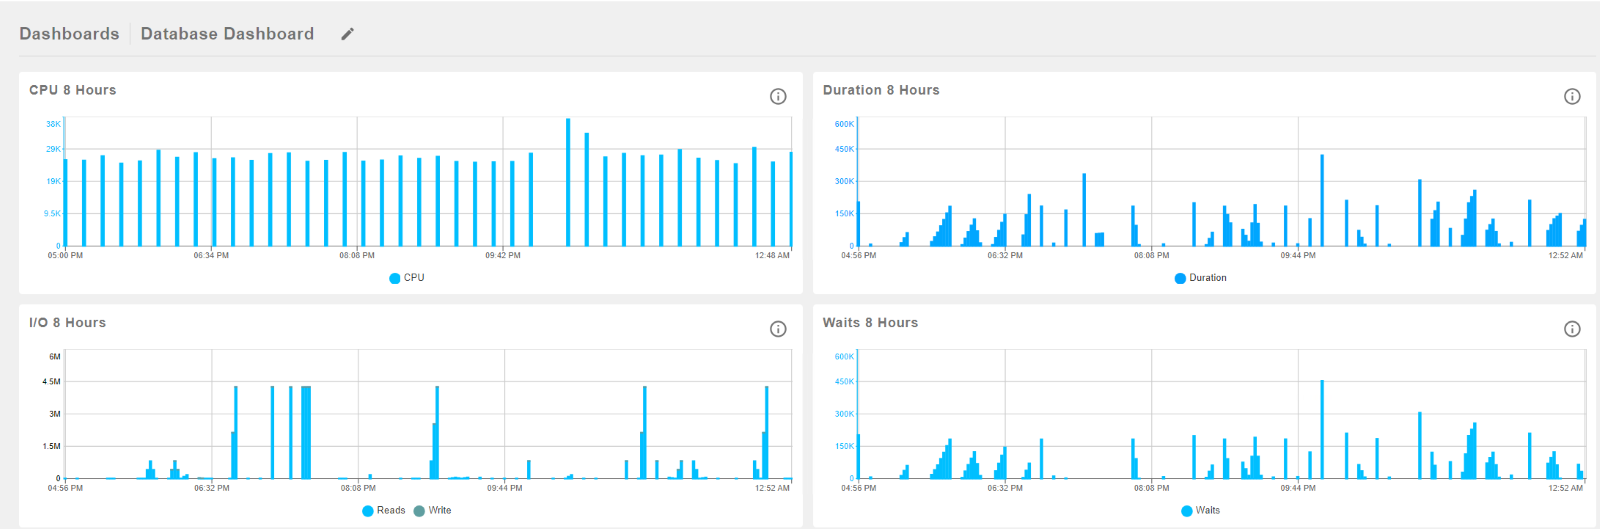The image size is (1600, 529).
Task: Select the tallest Waits bar near 09:44 PM
Action: (1322, 429)
